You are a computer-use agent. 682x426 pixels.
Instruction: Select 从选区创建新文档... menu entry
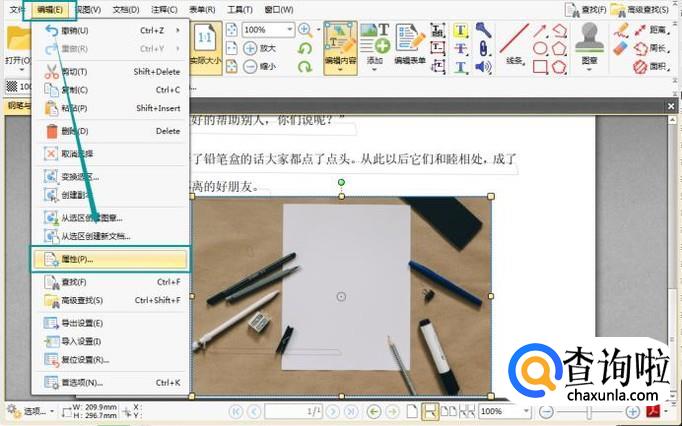click(x=111, y=236)
